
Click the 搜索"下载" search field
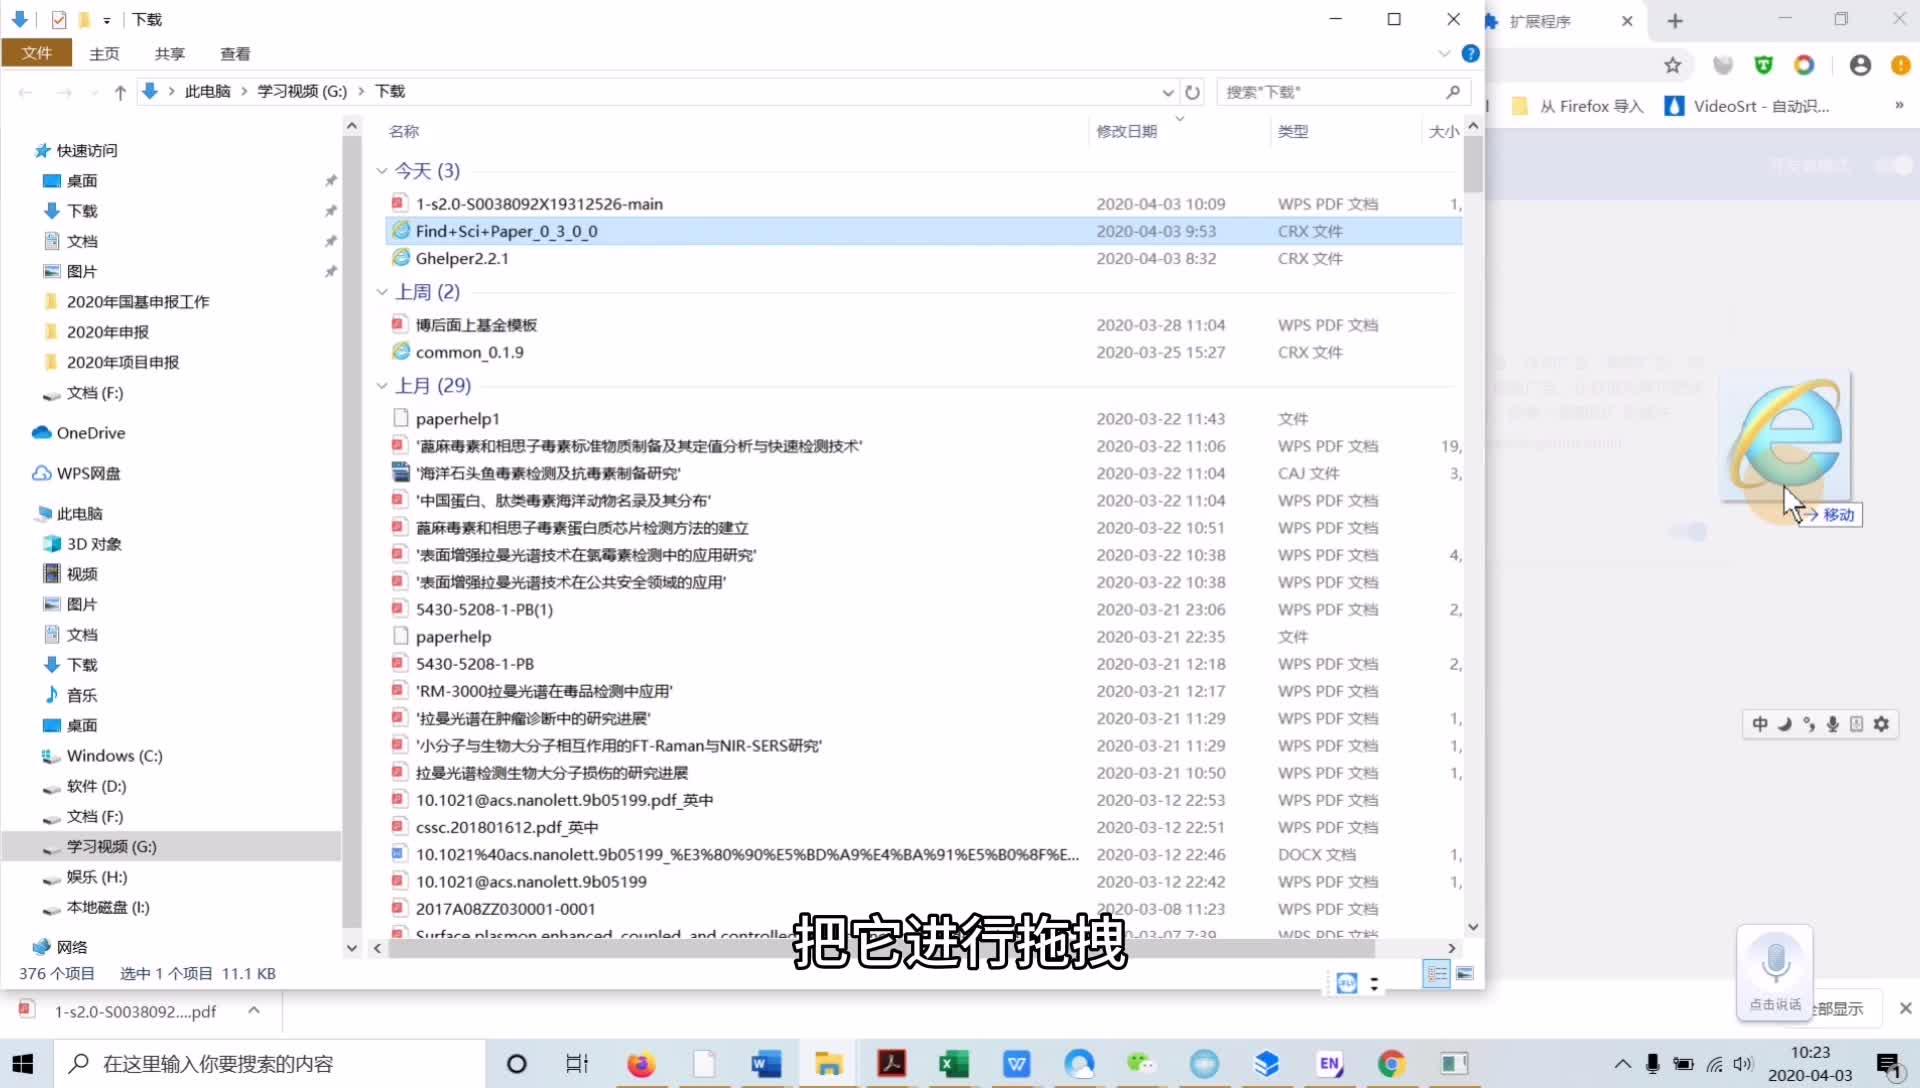point(1330,92)
